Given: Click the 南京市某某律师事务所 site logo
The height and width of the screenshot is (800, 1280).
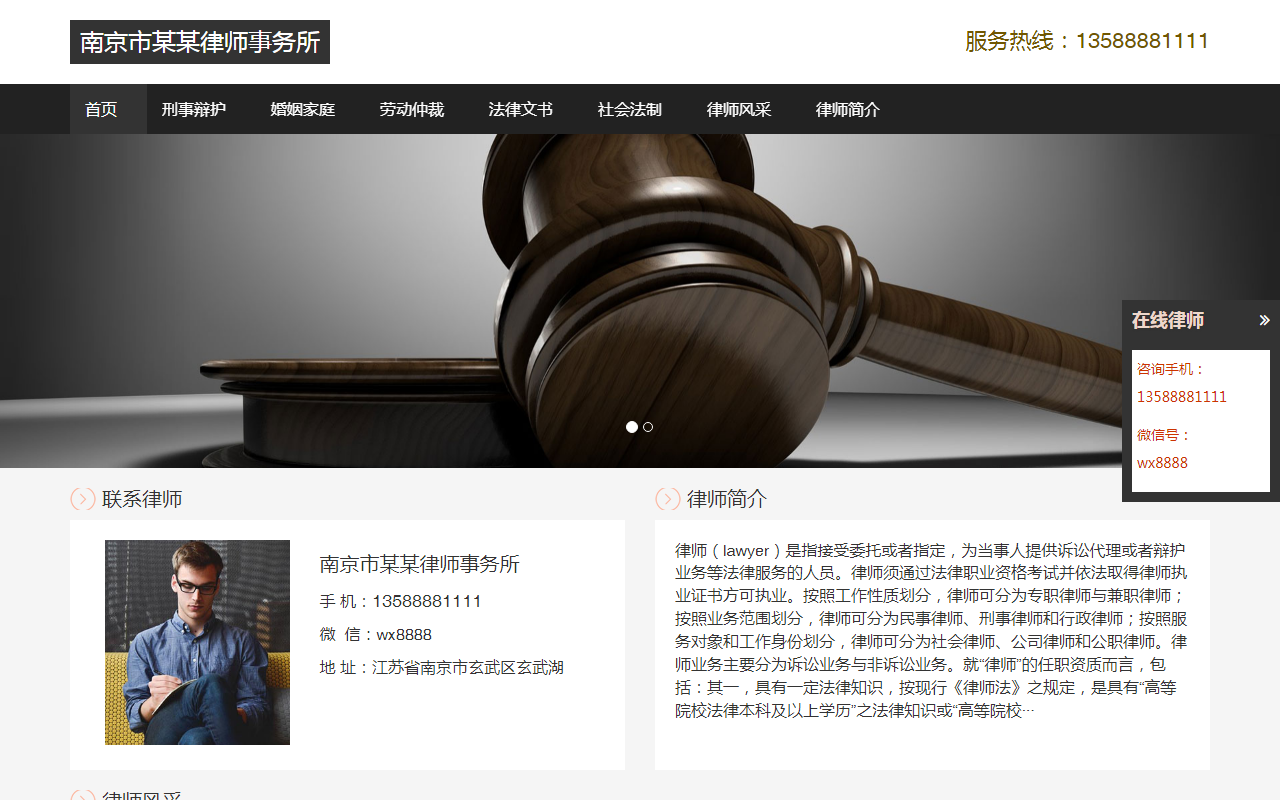Looking at the screenshot, I should (200, 42).
